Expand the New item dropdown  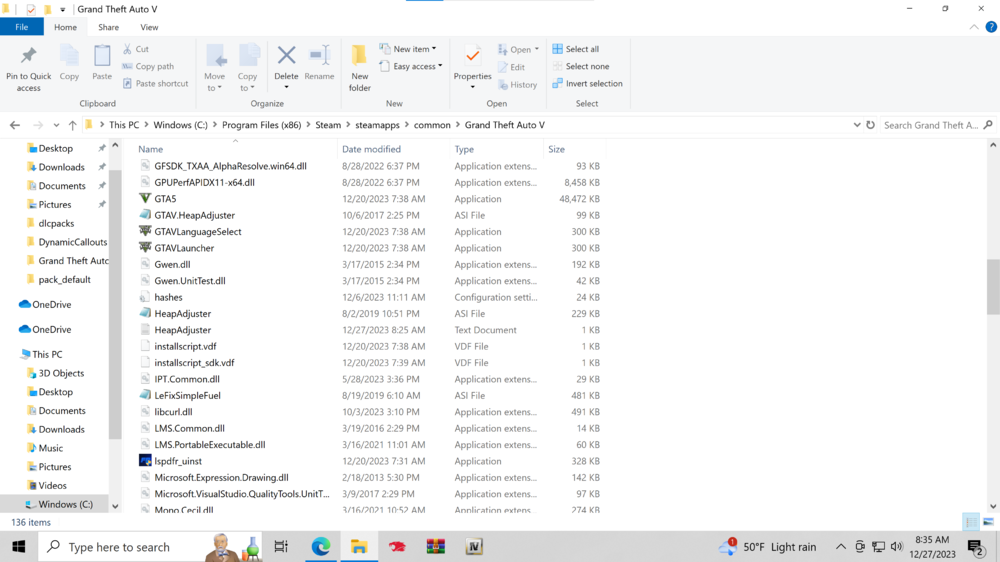(434, 49)
